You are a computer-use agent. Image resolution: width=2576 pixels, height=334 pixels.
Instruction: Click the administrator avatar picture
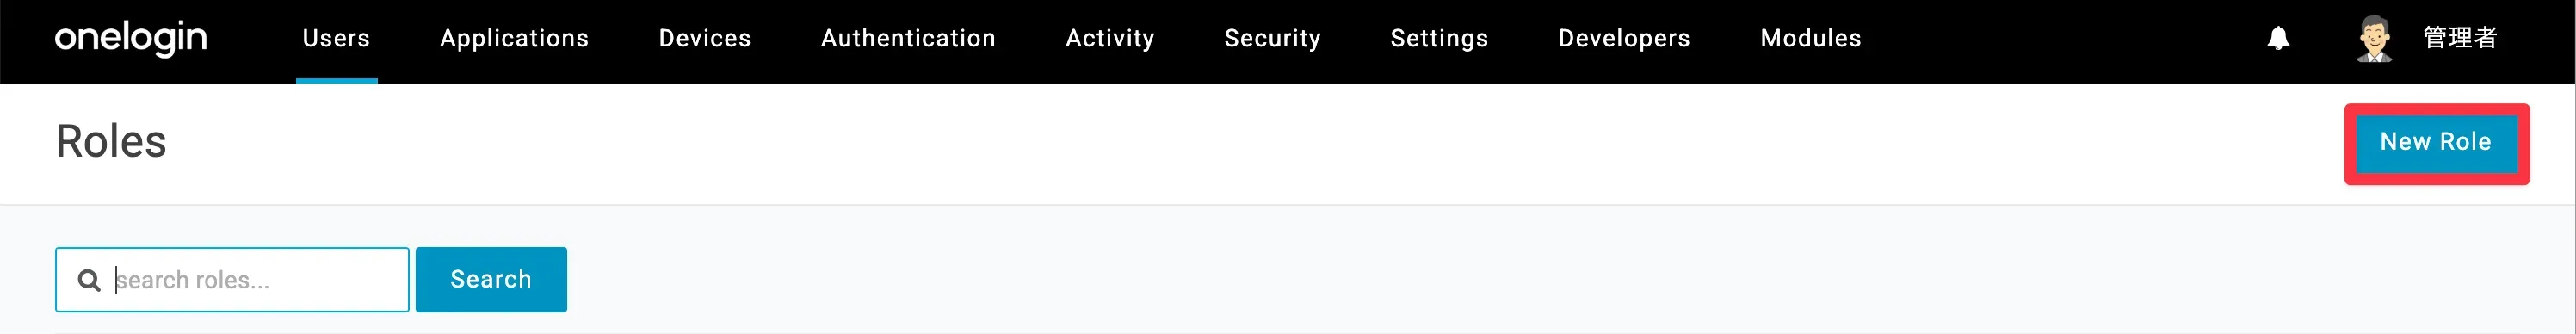click(2374, 39)
